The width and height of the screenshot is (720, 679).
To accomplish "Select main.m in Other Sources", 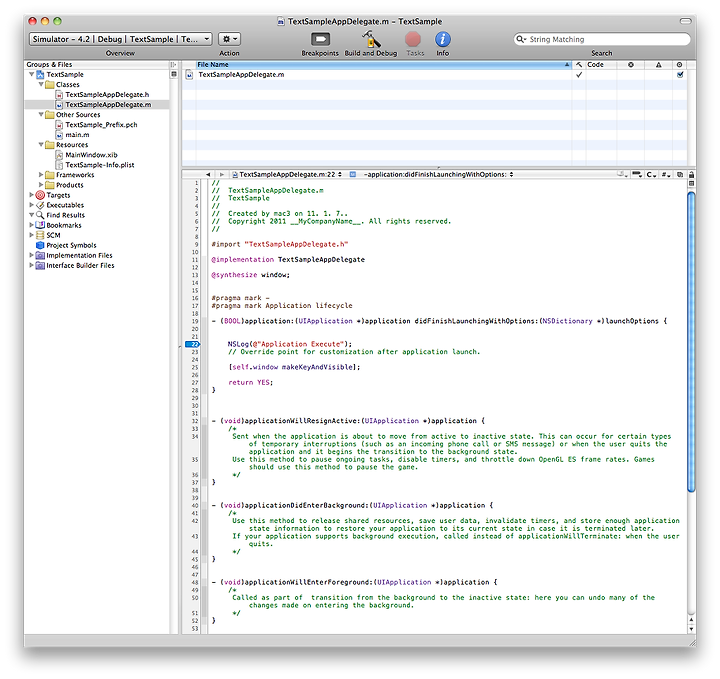I will pos(77,135).
